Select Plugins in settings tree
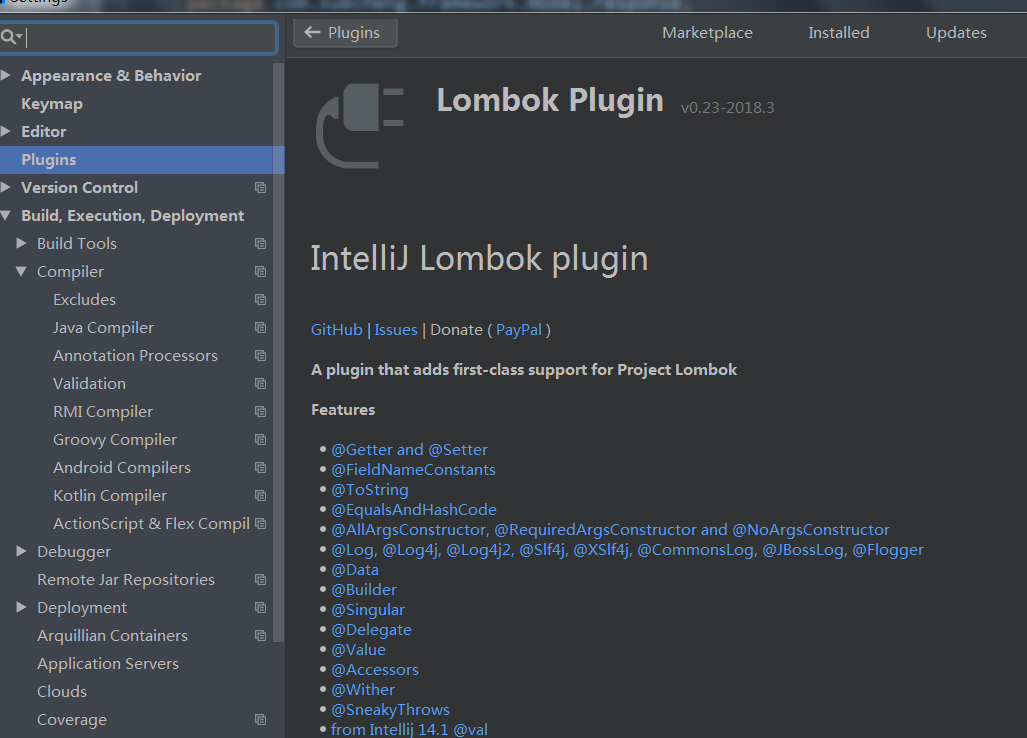 [142, 160]
